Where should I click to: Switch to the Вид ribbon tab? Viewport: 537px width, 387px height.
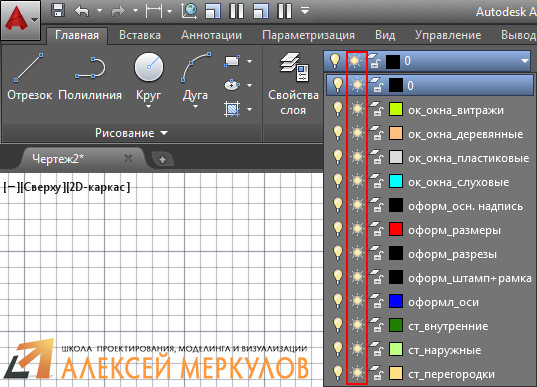click(385, 35)
